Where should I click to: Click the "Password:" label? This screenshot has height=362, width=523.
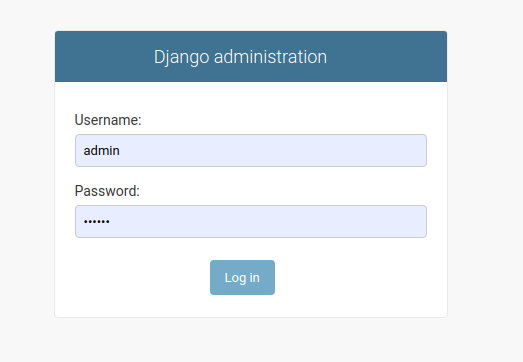pyautogui.click(x=107, y=191)
